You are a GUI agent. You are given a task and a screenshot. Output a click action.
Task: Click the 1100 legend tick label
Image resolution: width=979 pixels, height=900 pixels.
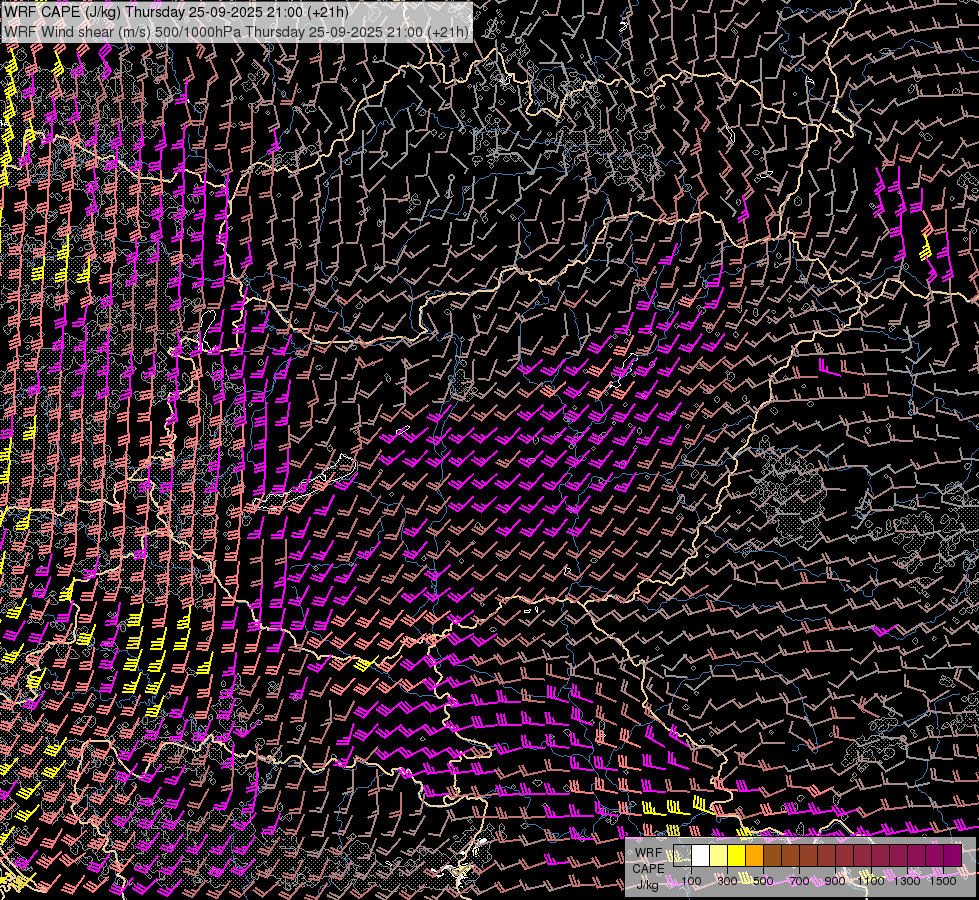tap(871, 881)
